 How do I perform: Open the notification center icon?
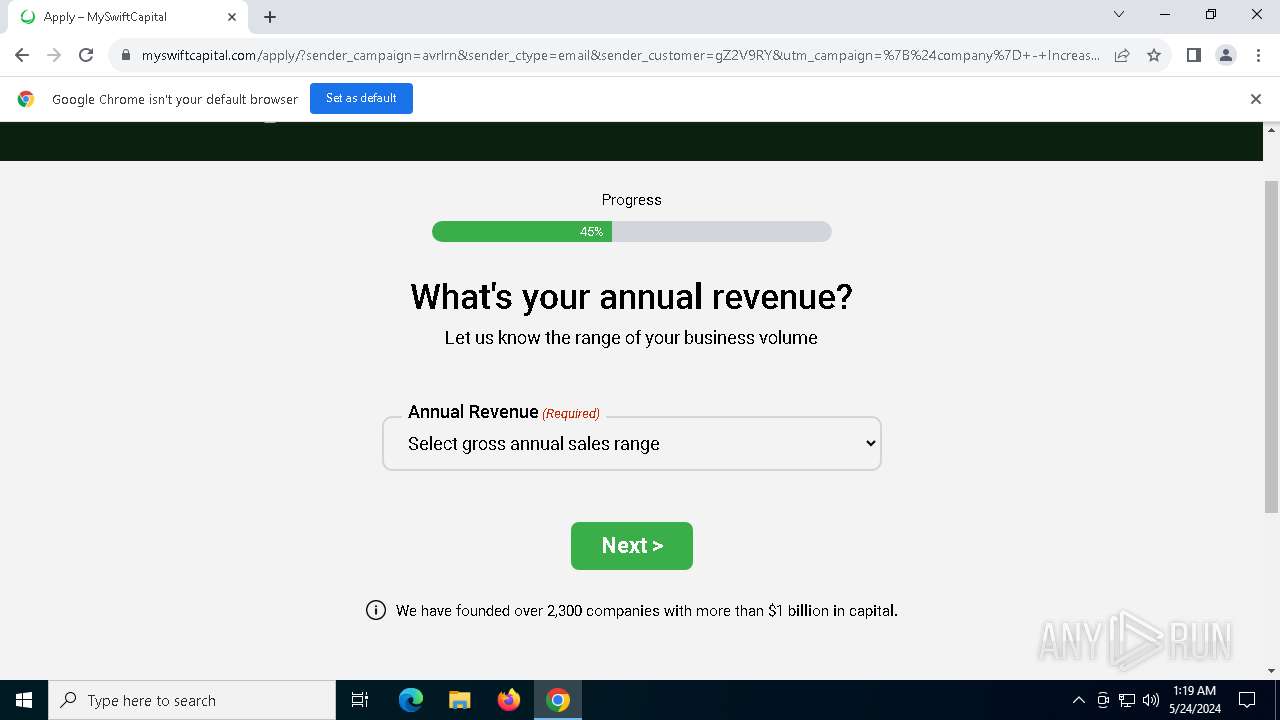click(x=1247, y=700)
